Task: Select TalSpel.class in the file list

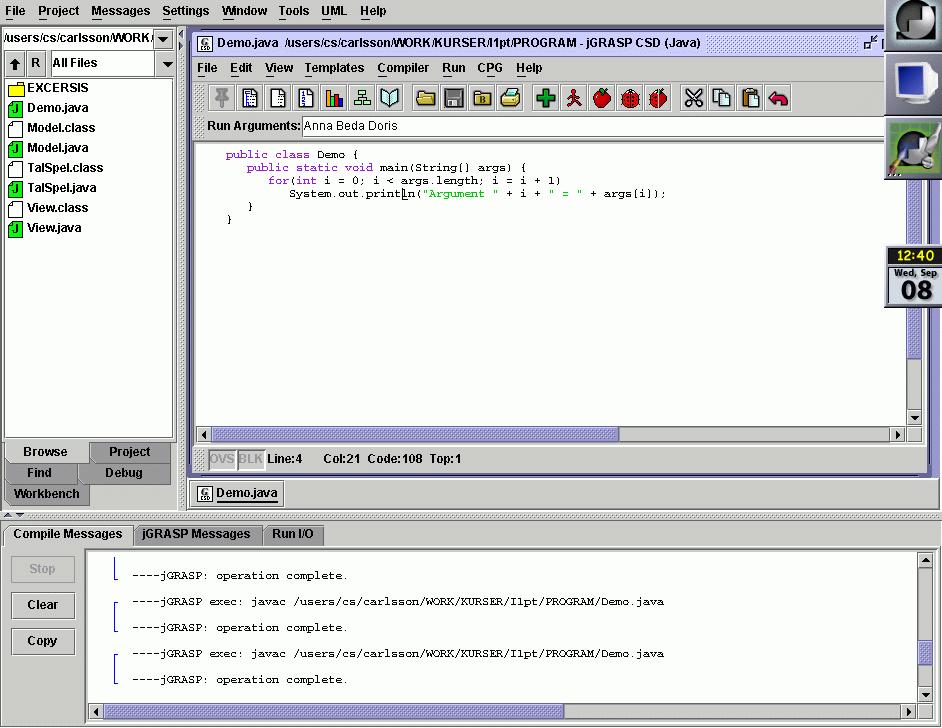Action: pos(56,168)
